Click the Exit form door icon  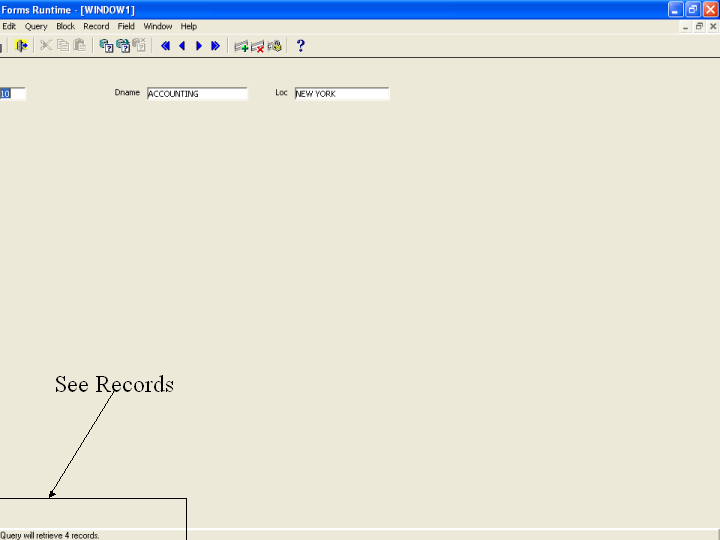[21, 45]
